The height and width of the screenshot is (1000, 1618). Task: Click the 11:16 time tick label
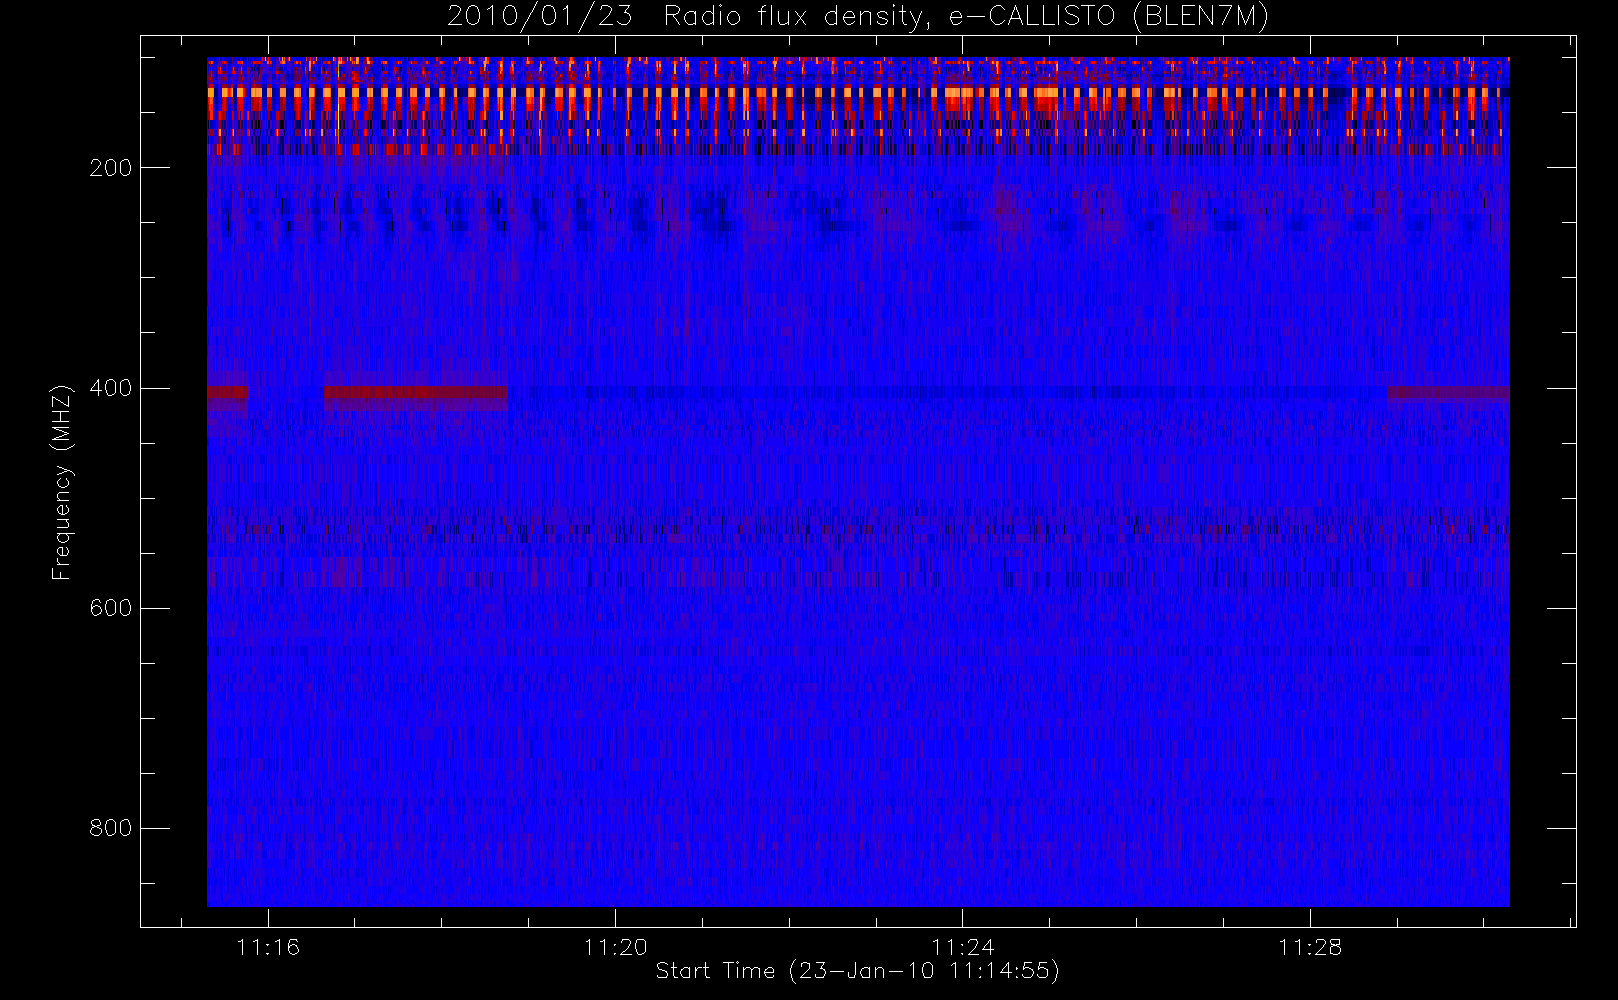point(268,947)
